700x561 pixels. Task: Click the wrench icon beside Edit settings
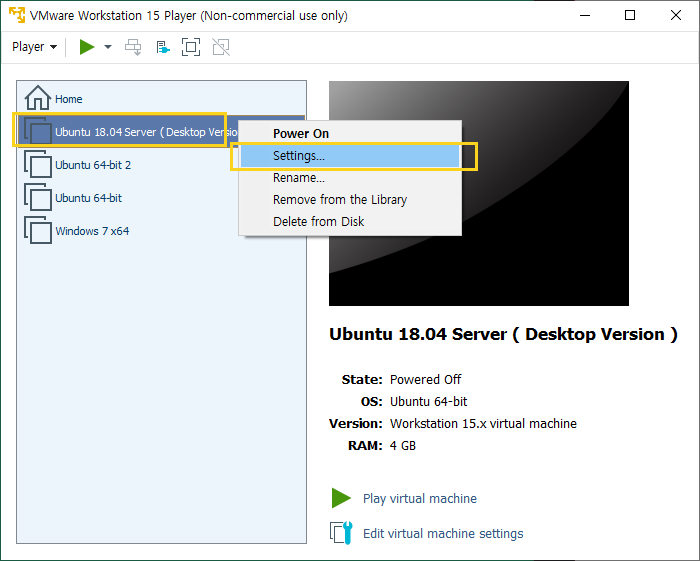pyautogui.click(x=341, y=533)
